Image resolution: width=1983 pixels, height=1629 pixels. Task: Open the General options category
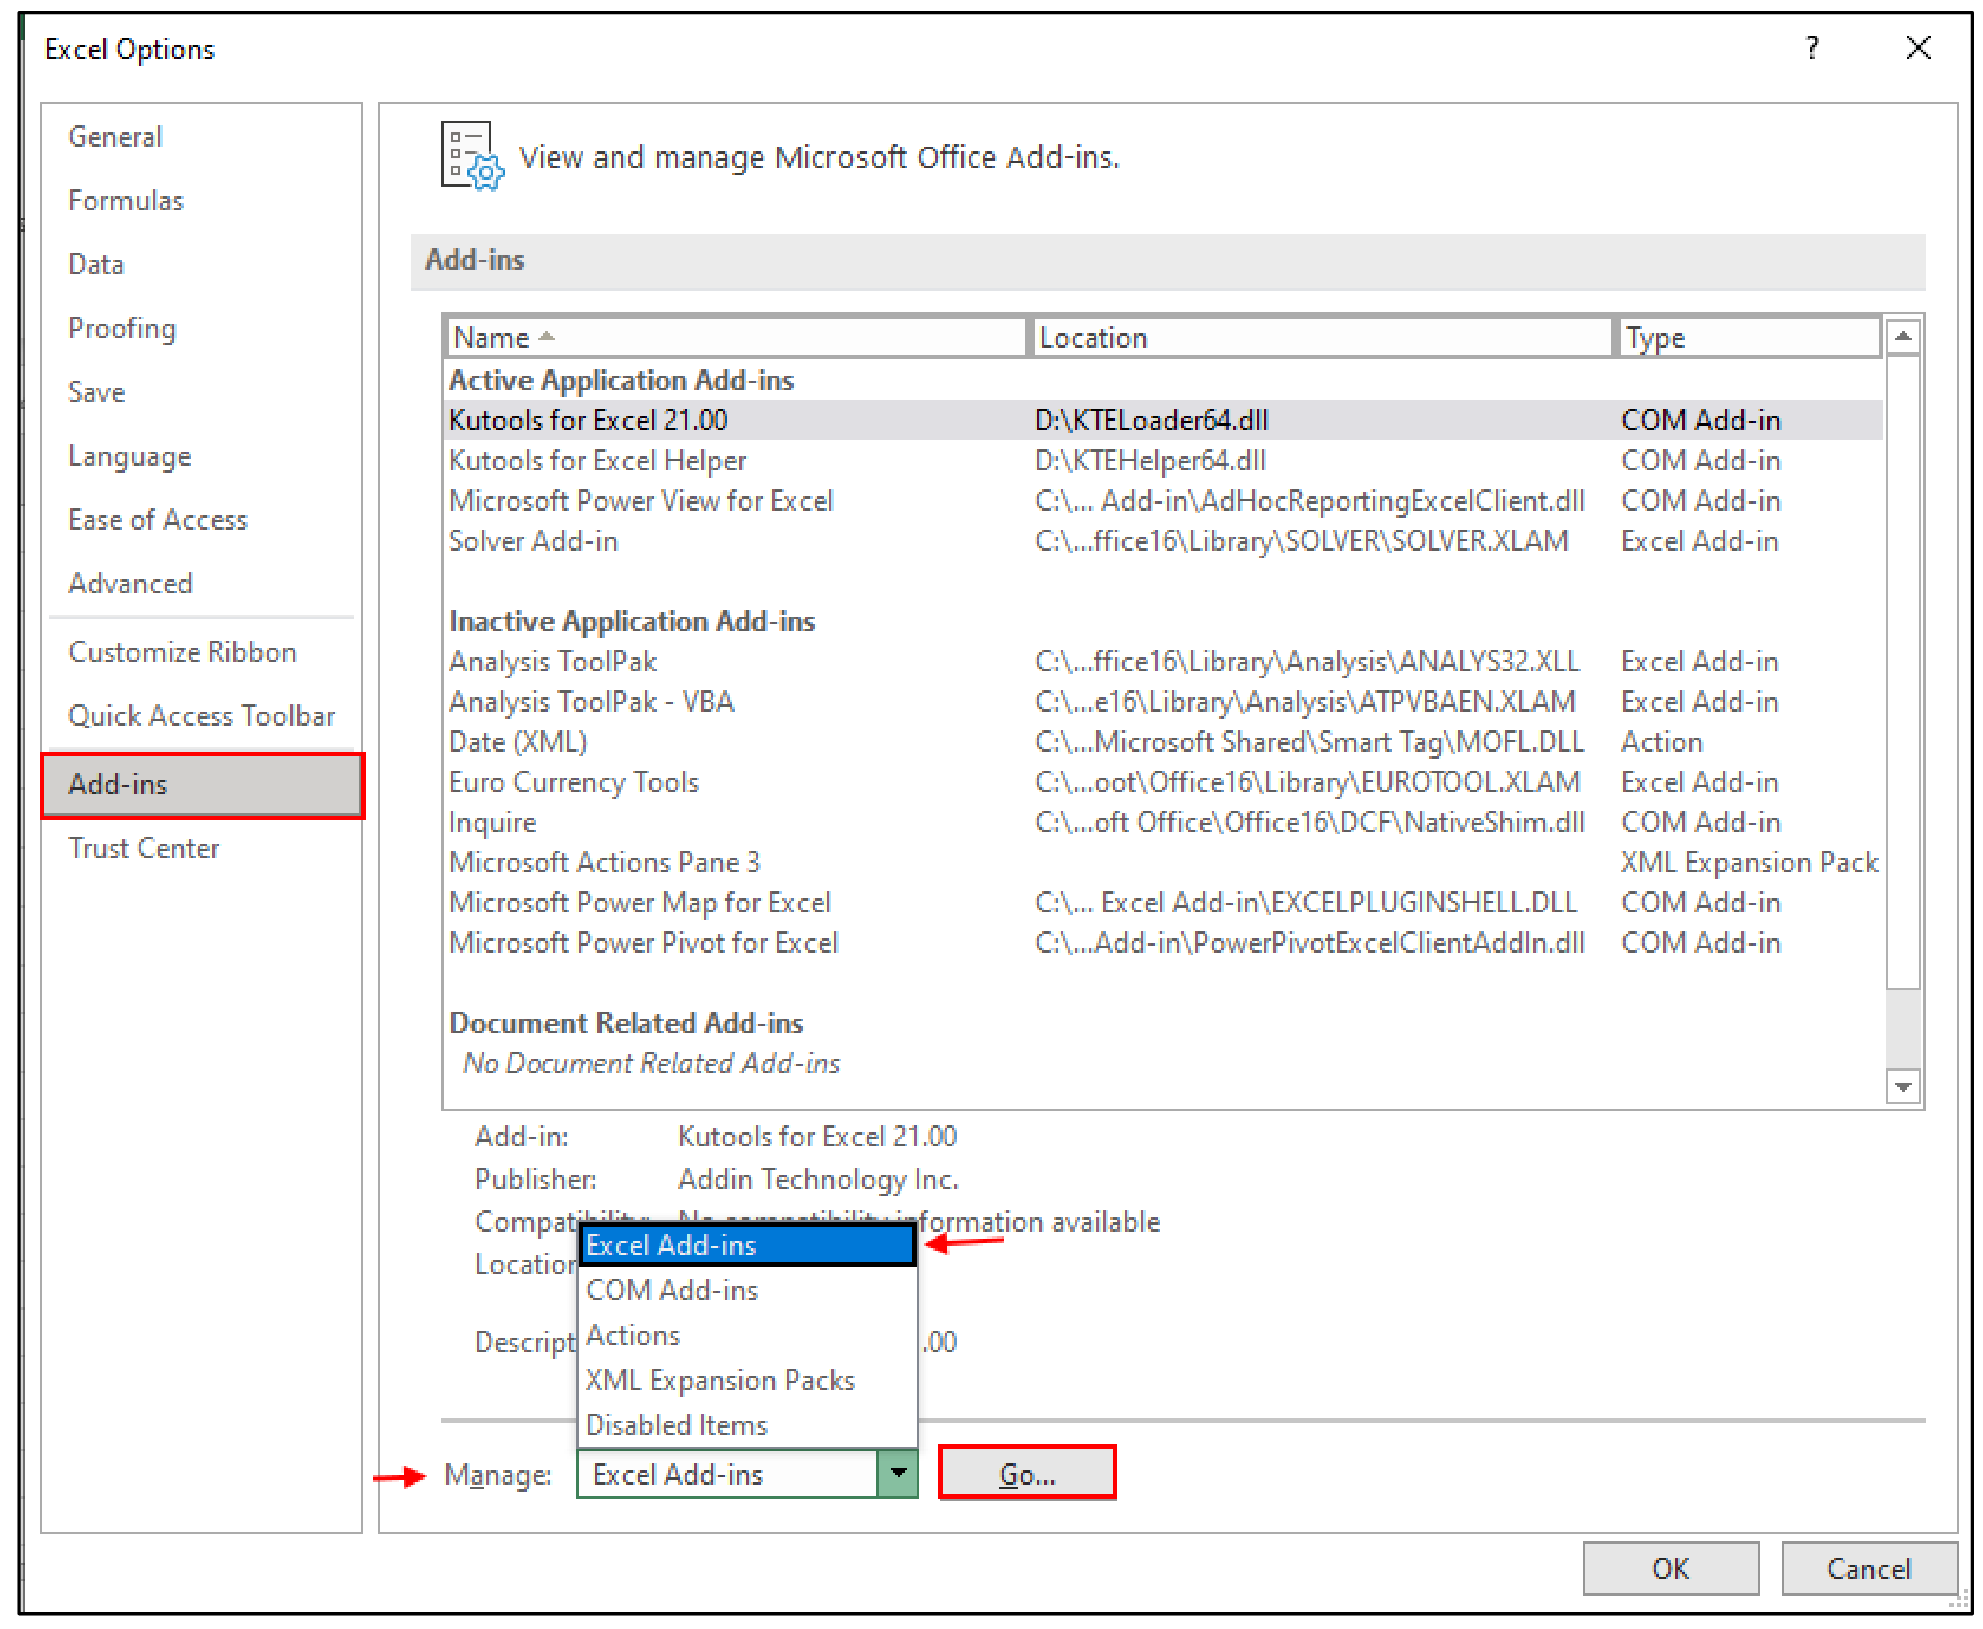(115, 137)
